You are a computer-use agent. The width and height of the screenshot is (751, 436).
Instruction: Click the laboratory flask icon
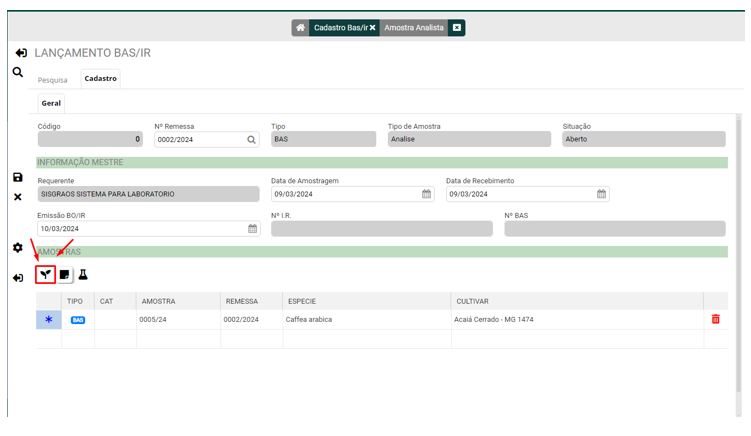click(84, 274)
